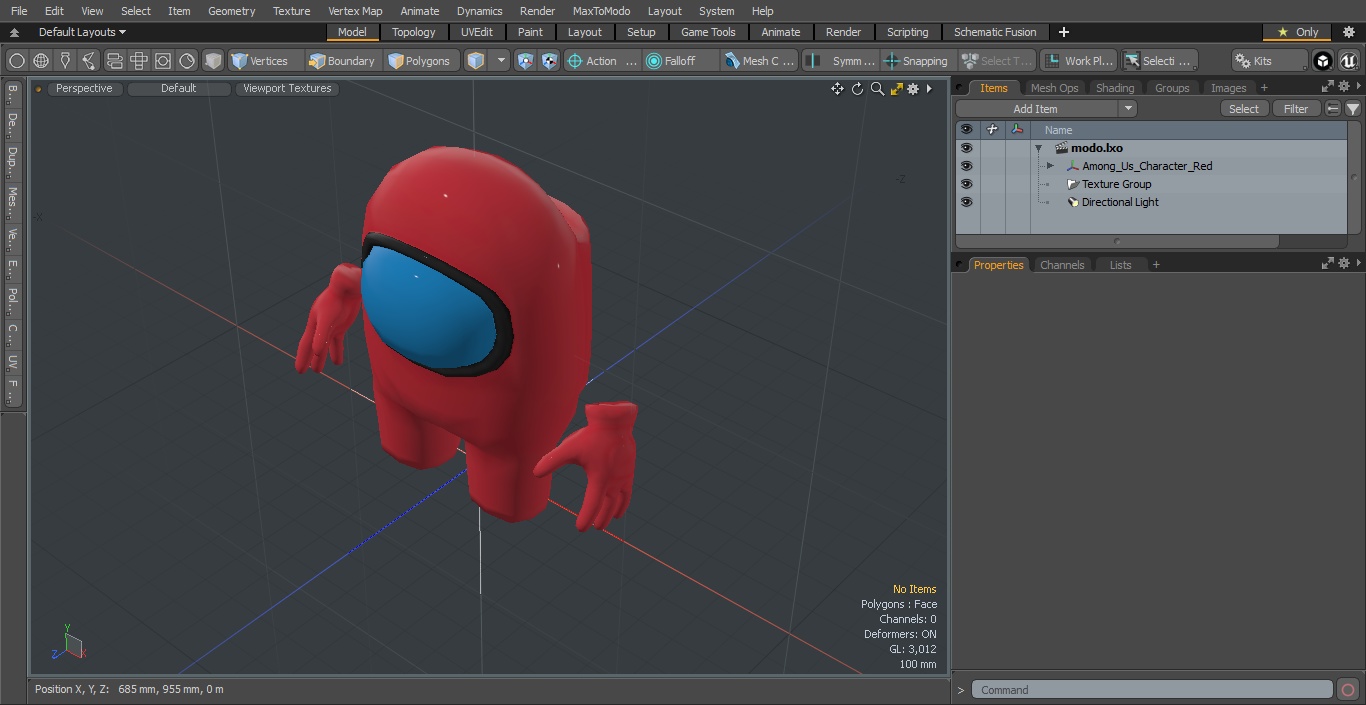Click the viewport move pan icon
This screenshot has height=705, width=1366.
point(838,89)
